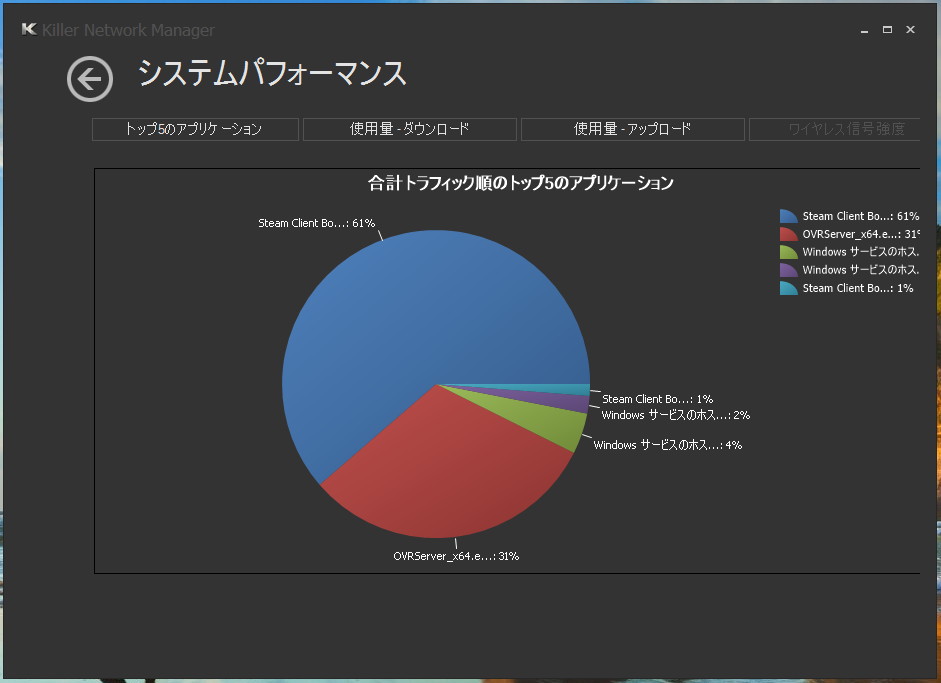Click the Killer Network Manager K logo
941x683 pixels.
[x=29, y=29]
